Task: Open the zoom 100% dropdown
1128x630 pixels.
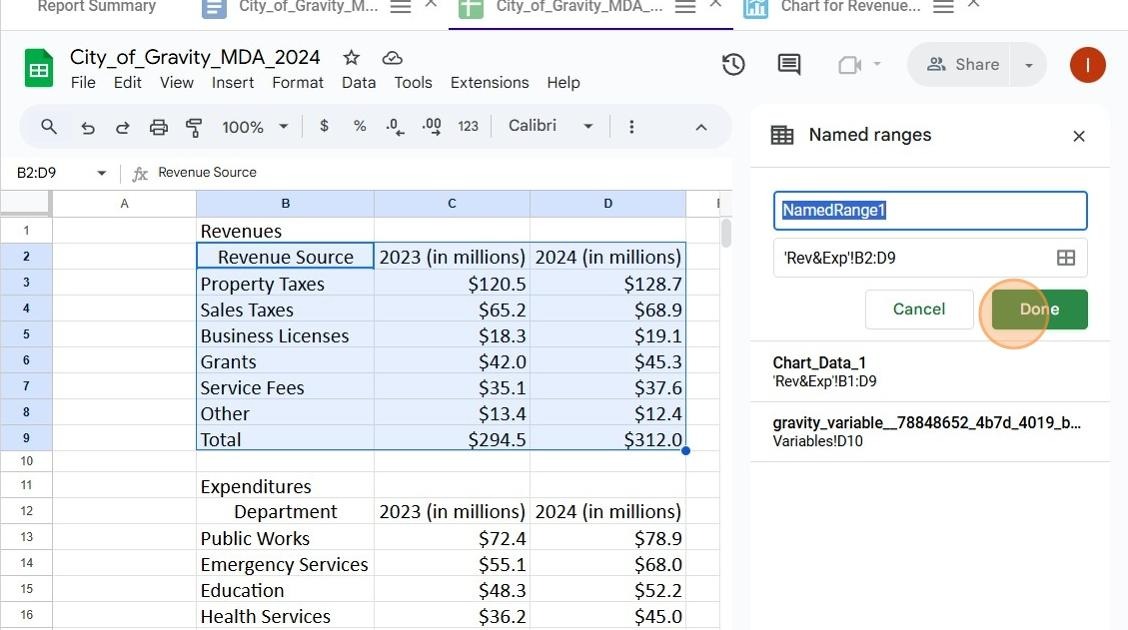Action: click(x=255, y=127)
